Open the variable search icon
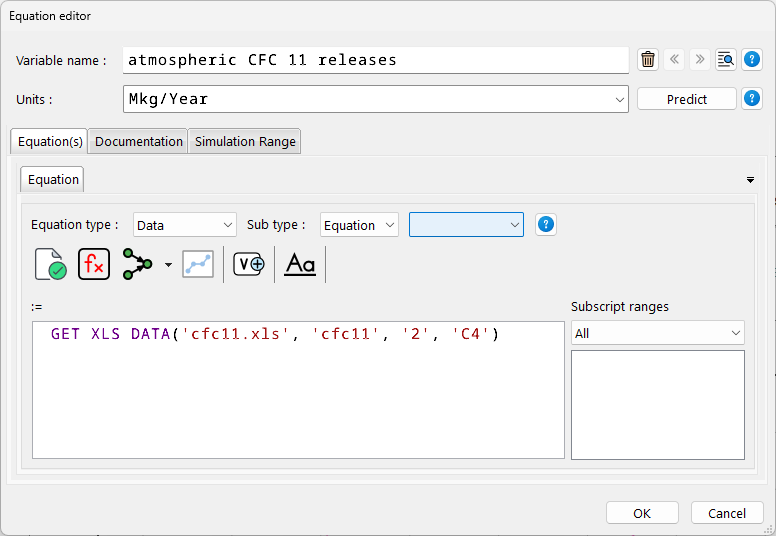This screenshot has width=776, height=536. tap(725, 60)
